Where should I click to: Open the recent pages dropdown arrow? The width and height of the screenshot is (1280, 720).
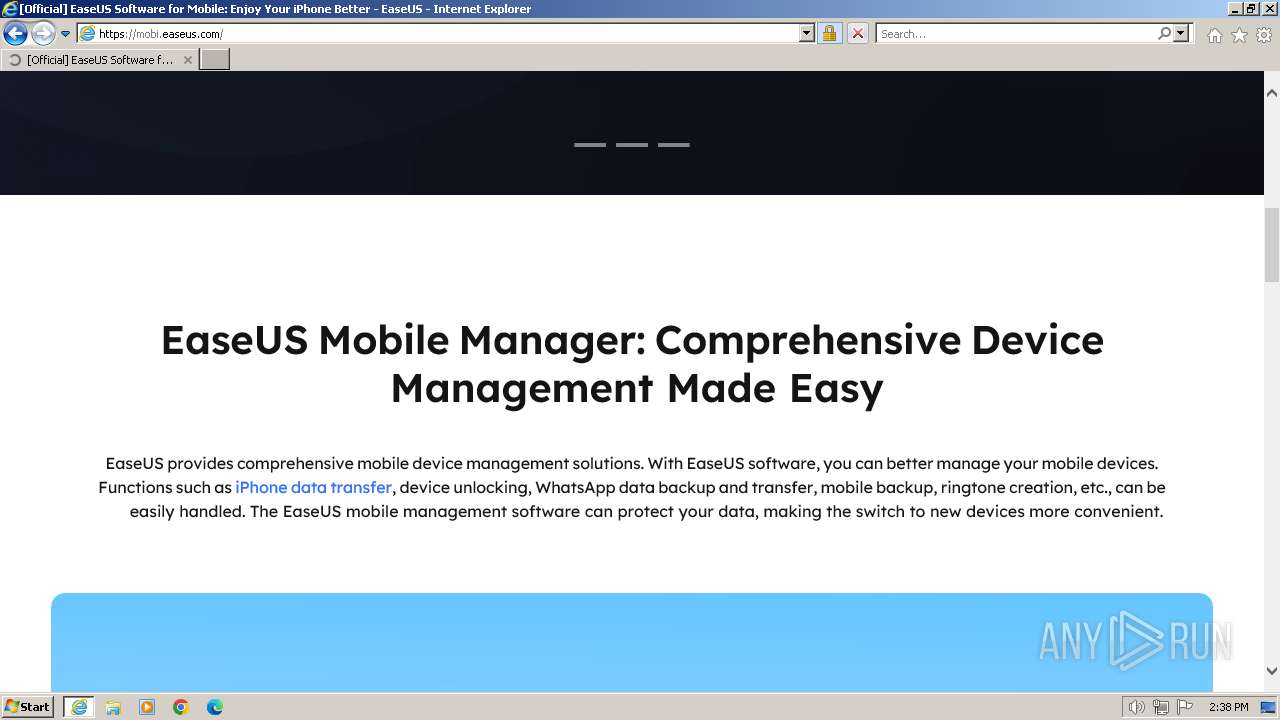click(66, 34)
